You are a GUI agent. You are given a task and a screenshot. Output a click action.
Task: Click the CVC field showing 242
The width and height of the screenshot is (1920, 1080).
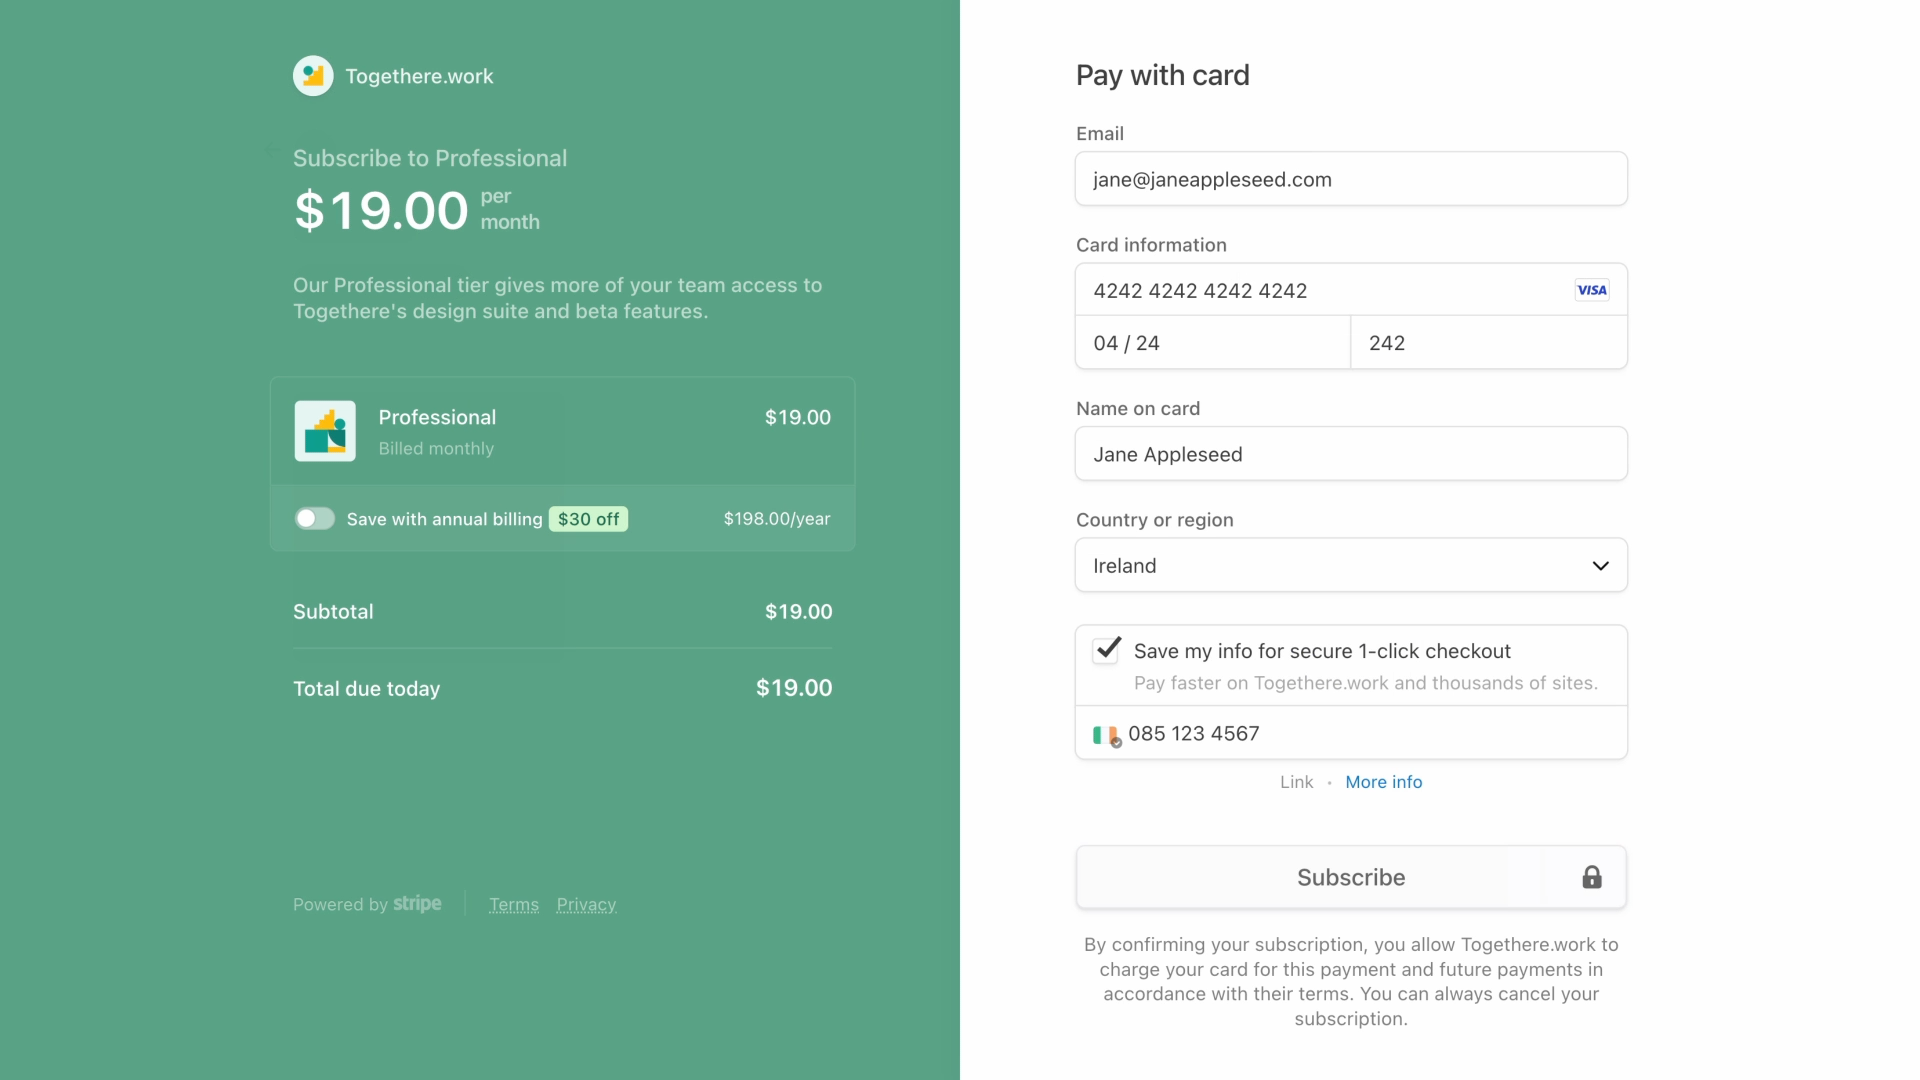pyautogui.click(x=1489, y=343)
